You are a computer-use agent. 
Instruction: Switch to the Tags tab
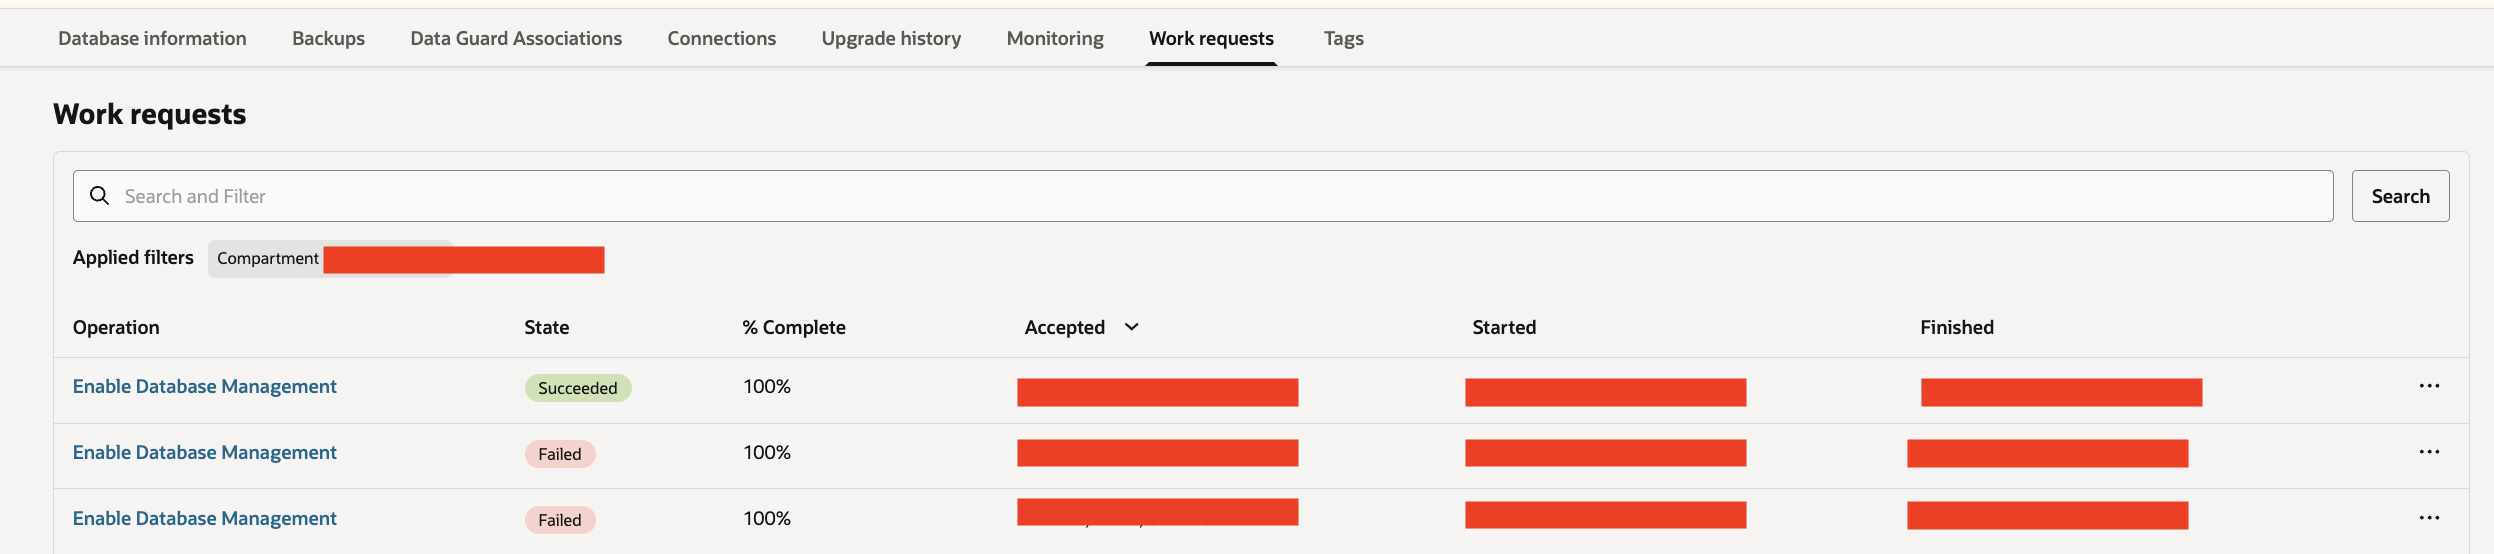point(1343,39)
